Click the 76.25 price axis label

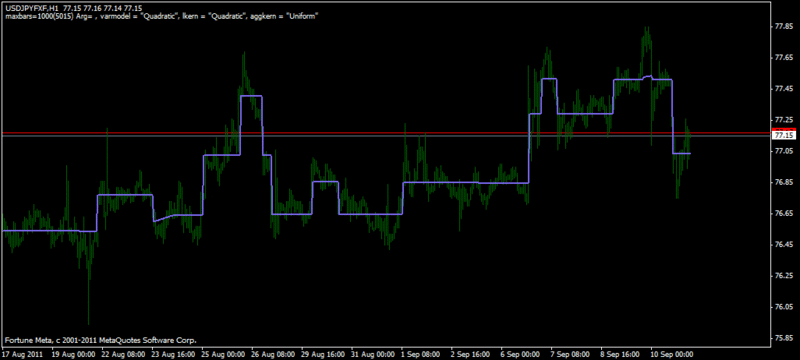[x=783, y=276]
